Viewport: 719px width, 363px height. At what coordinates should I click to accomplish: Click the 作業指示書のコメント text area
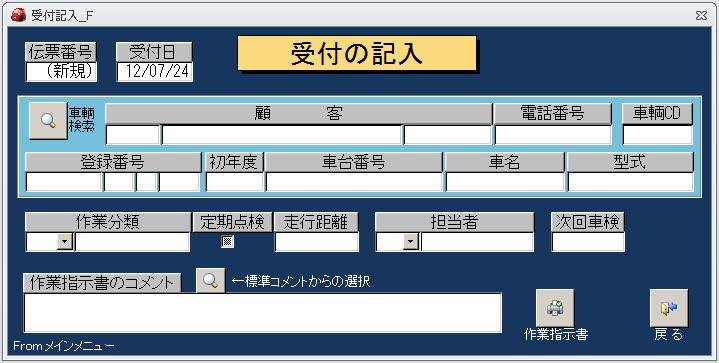(x=263, y=313)
